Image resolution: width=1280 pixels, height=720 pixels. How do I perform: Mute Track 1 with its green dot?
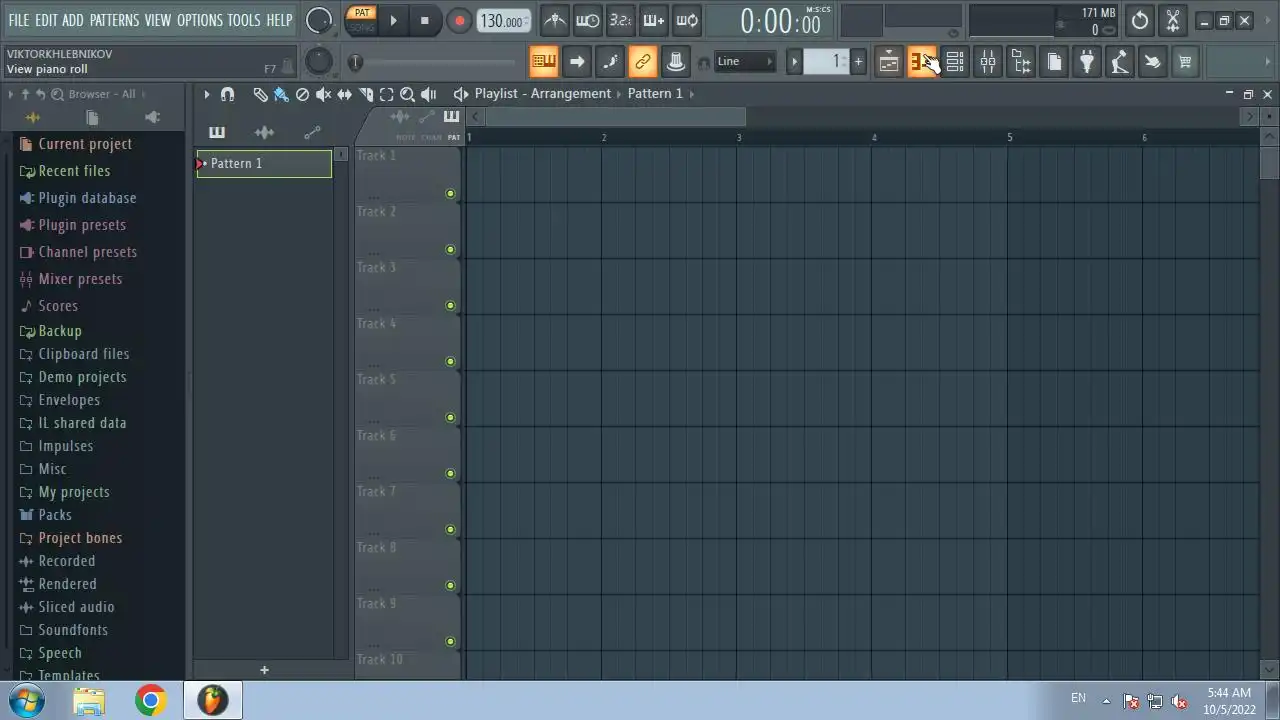click(x=450, y=193)
